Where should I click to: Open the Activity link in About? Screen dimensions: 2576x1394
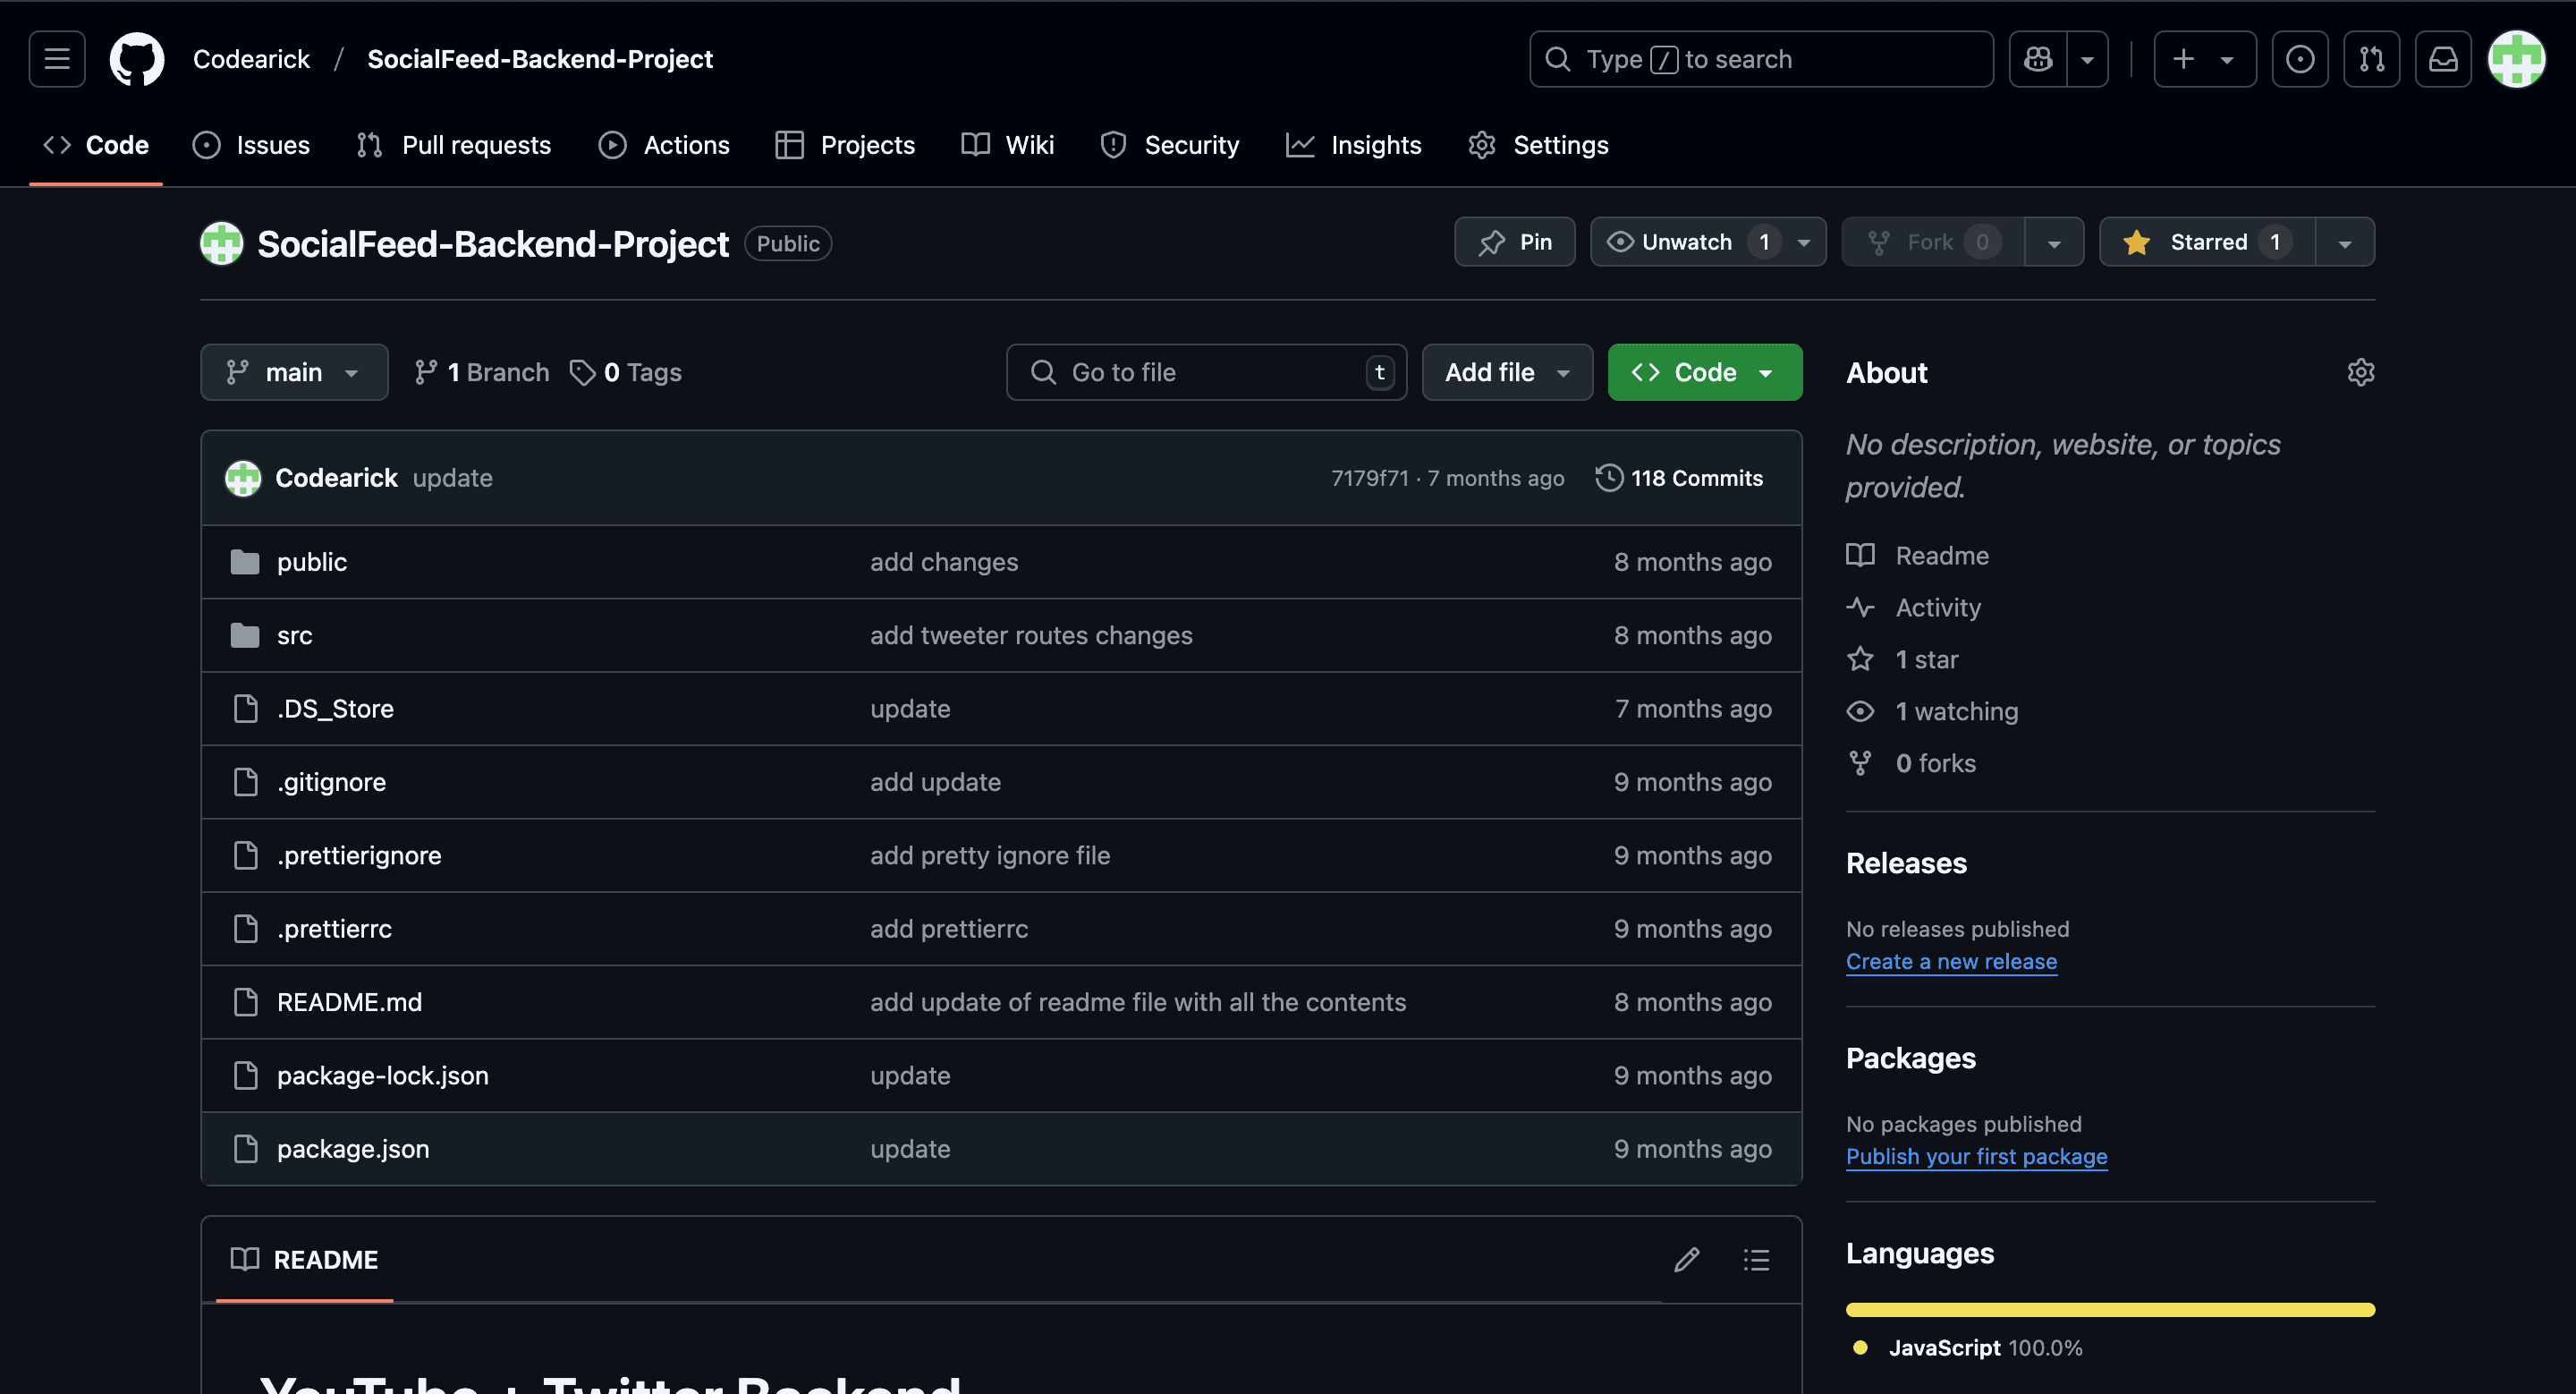pyautogui.click(x=1914, y=607)
